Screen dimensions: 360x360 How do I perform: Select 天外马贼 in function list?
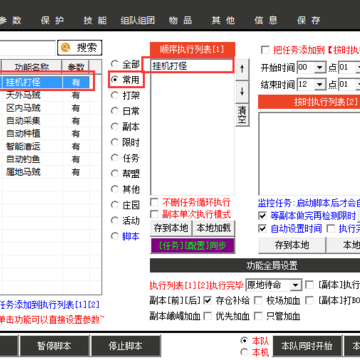(23, 95)
